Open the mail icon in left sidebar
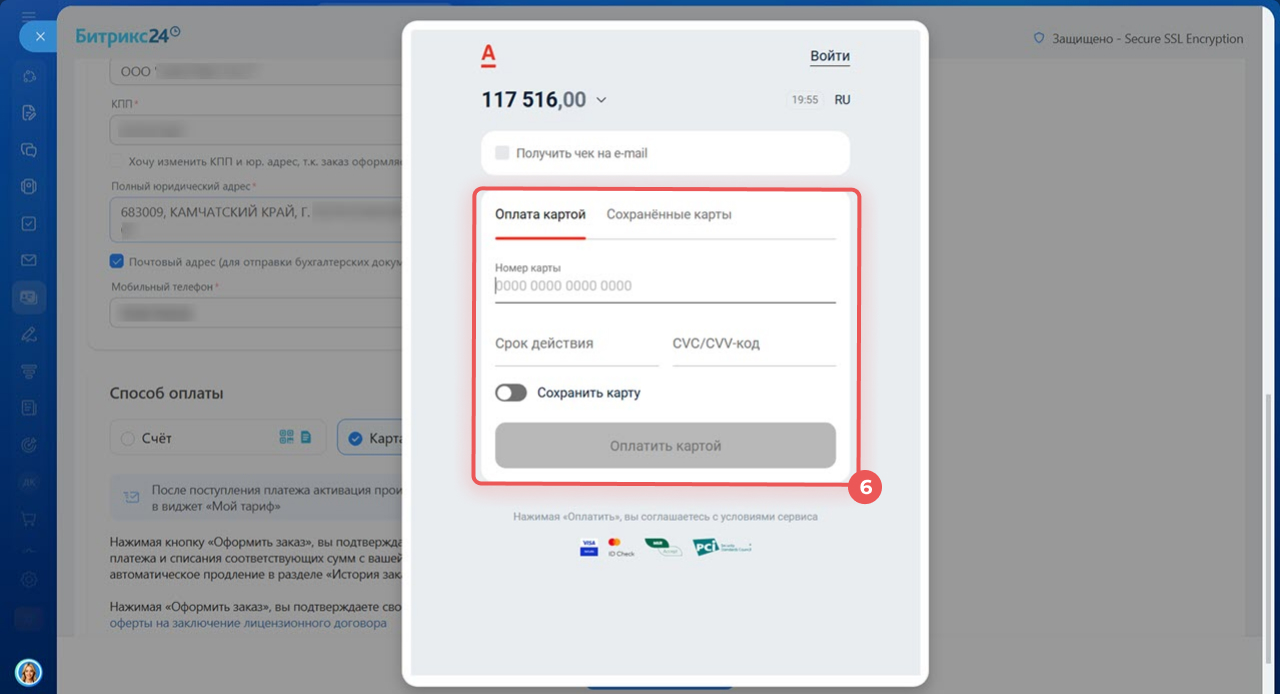This screenshot has width=1280, height=694. click(x=29, y=260)
